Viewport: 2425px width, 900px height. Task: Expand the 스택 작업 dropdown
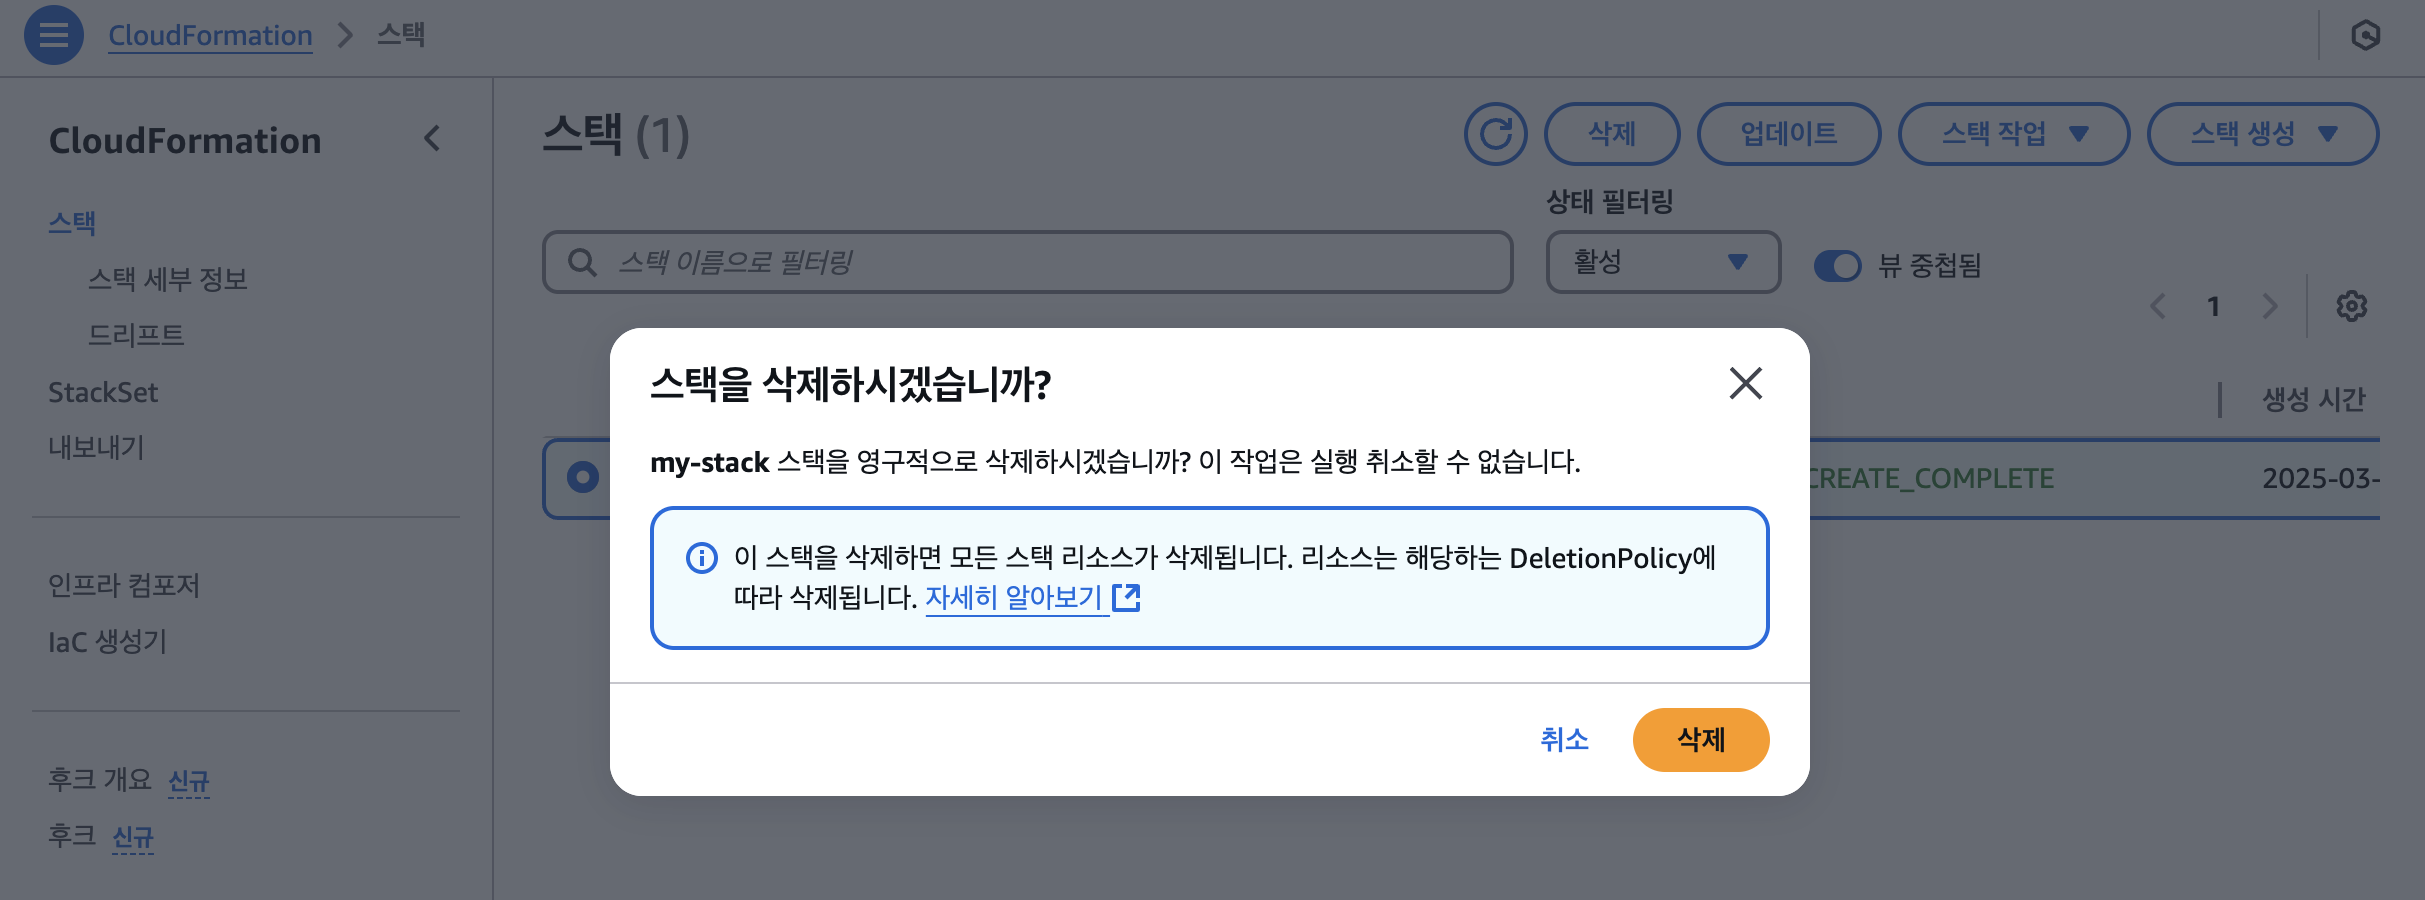(2014, 134)
